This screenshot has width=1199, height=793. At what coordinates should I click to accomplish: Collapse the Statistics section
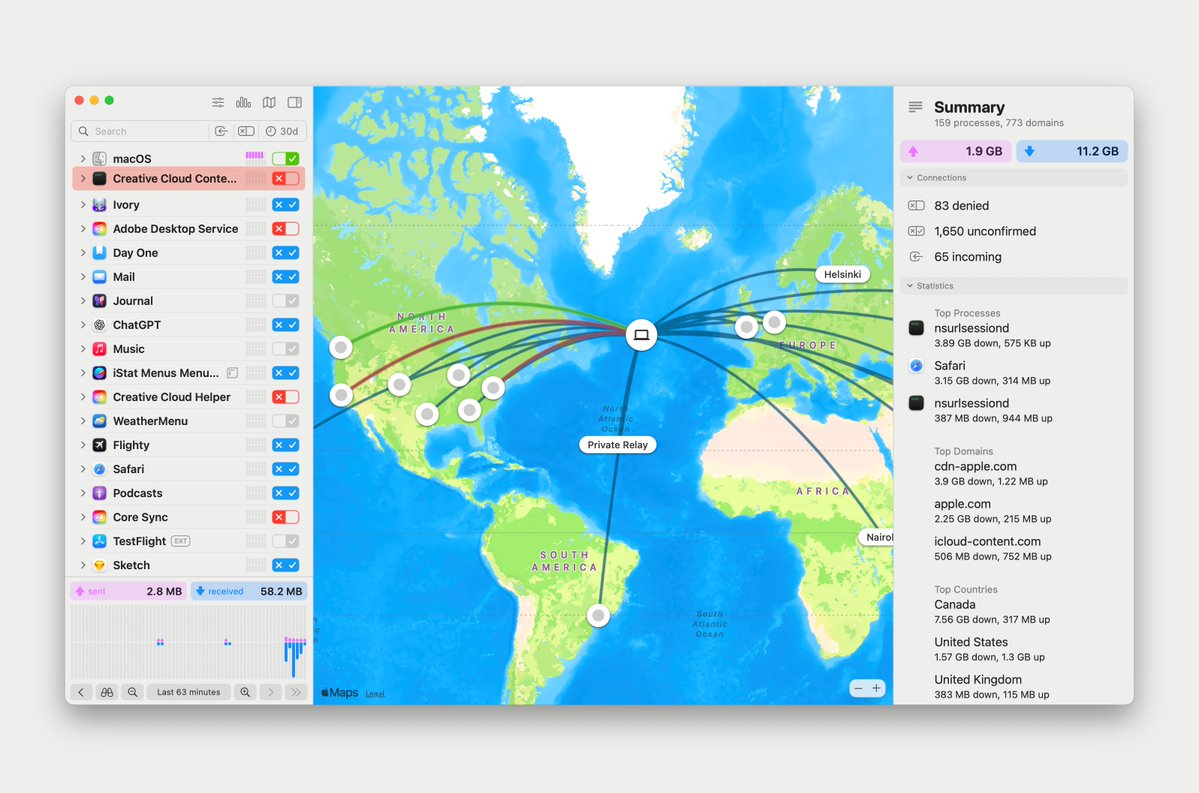910,286
